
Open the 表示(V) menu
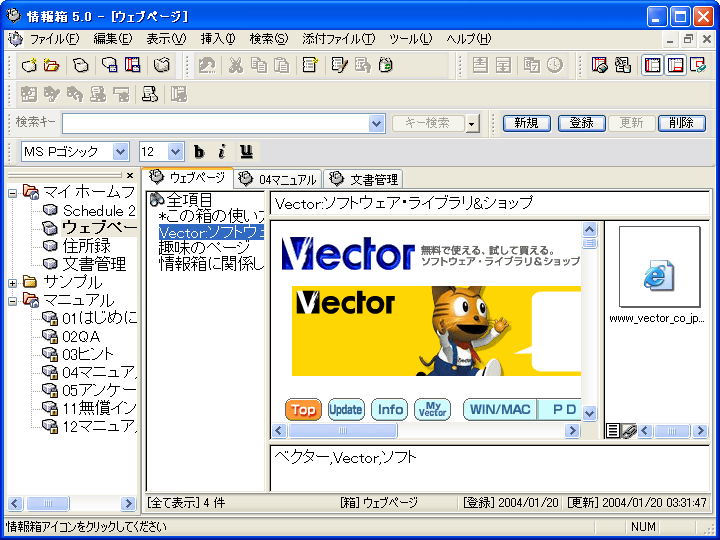(166, 39)
